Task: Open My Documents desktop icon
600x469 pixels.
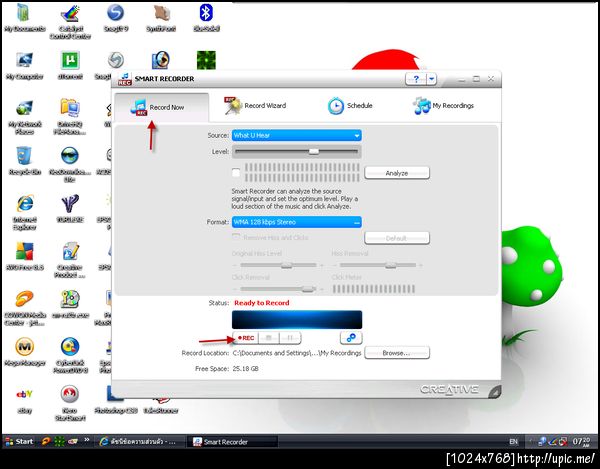Action: [24, 18]
